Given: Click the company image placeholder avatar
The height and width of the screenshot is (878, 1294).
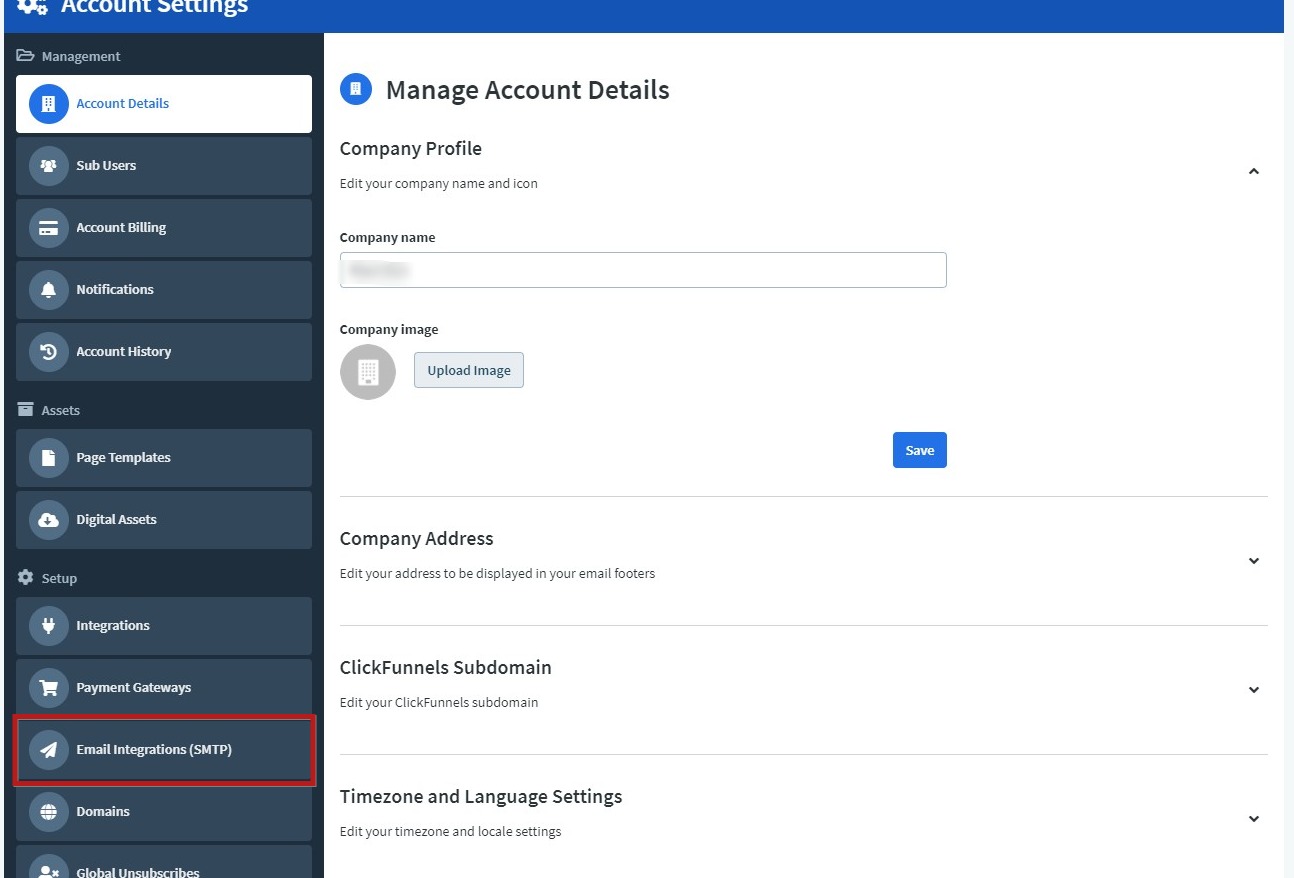Looking at the screenshot, I should (368, 372).
